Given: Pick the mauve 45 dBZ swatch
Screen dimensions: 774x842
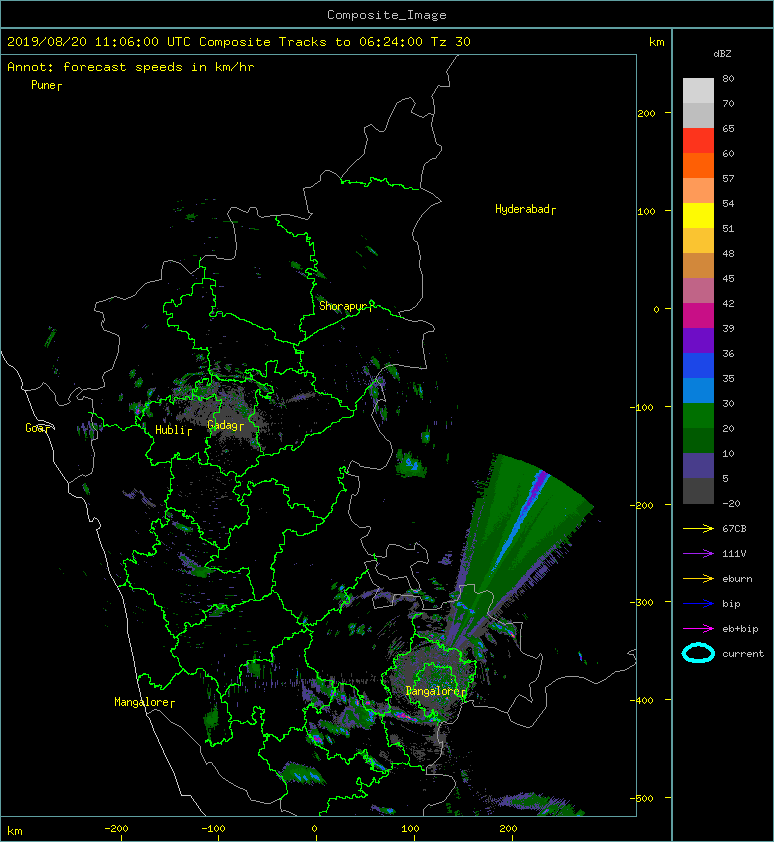Looking at the screenshot, I should point(698,291).
